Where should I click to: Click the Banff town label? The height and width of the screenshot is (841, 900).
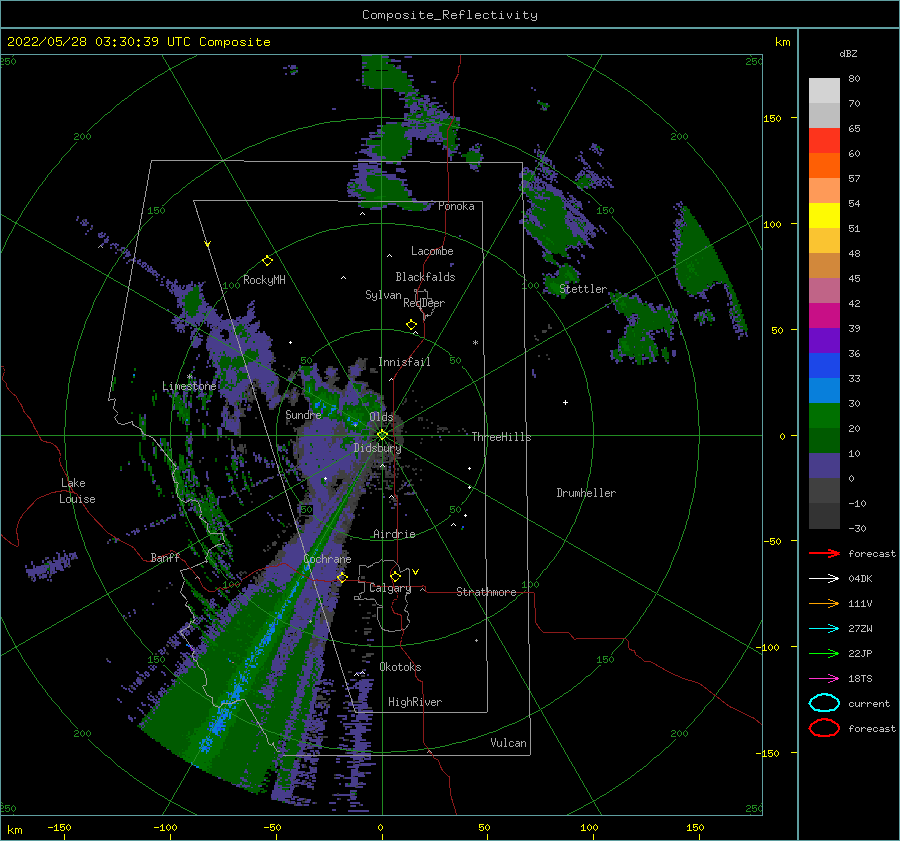tap(165, 557)
